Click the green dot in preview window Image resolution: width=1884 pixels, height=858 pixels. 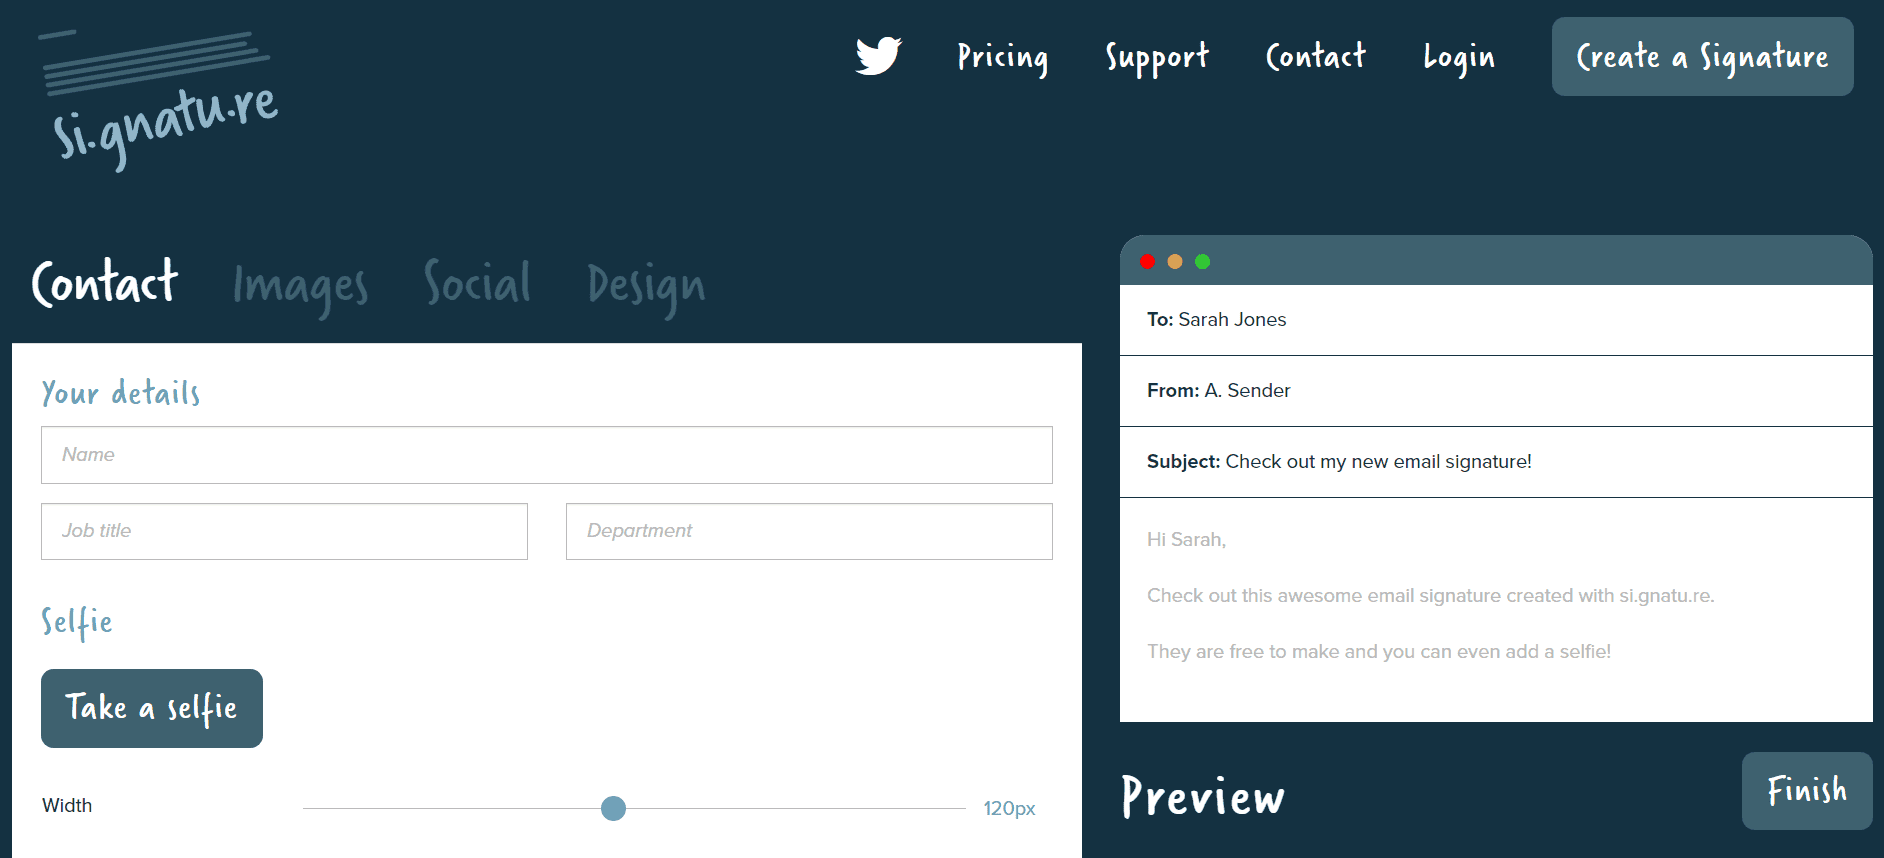(x=1203, y=262)
